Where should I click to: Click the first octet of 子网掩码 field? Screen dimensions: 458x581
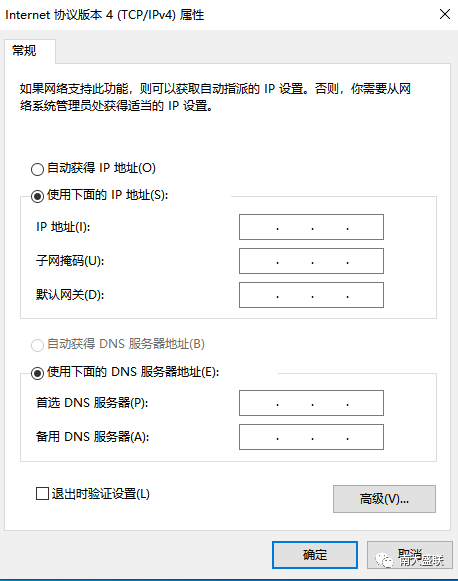[259, 261]
